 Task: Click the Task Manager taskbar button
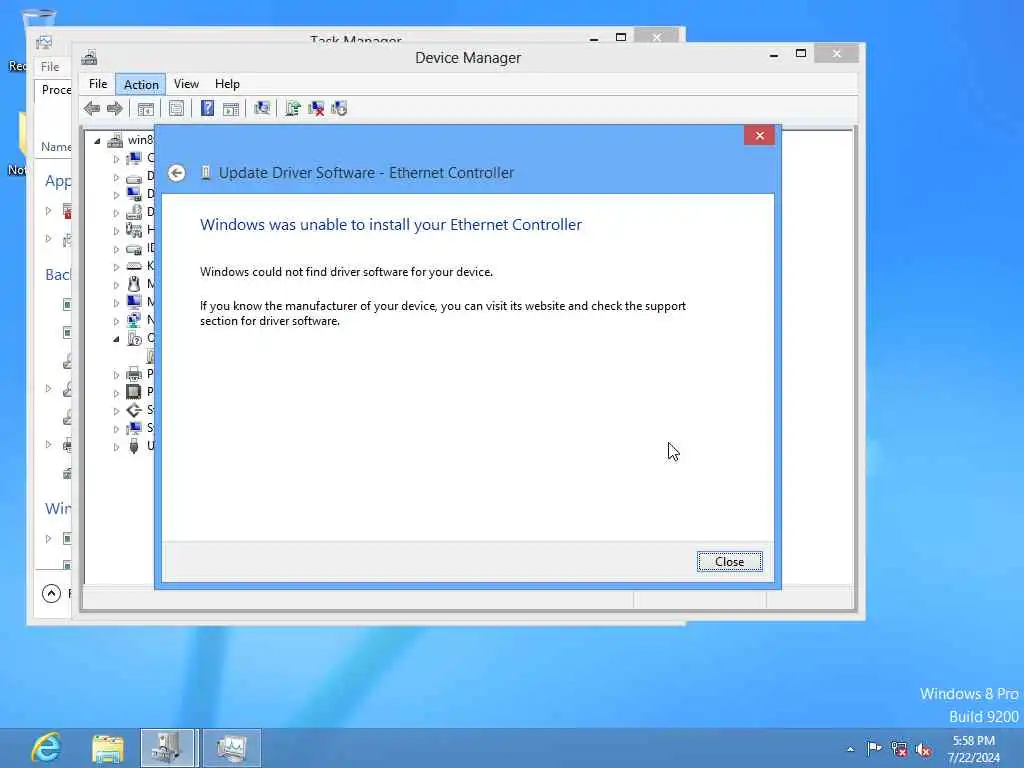coord(231,748)
